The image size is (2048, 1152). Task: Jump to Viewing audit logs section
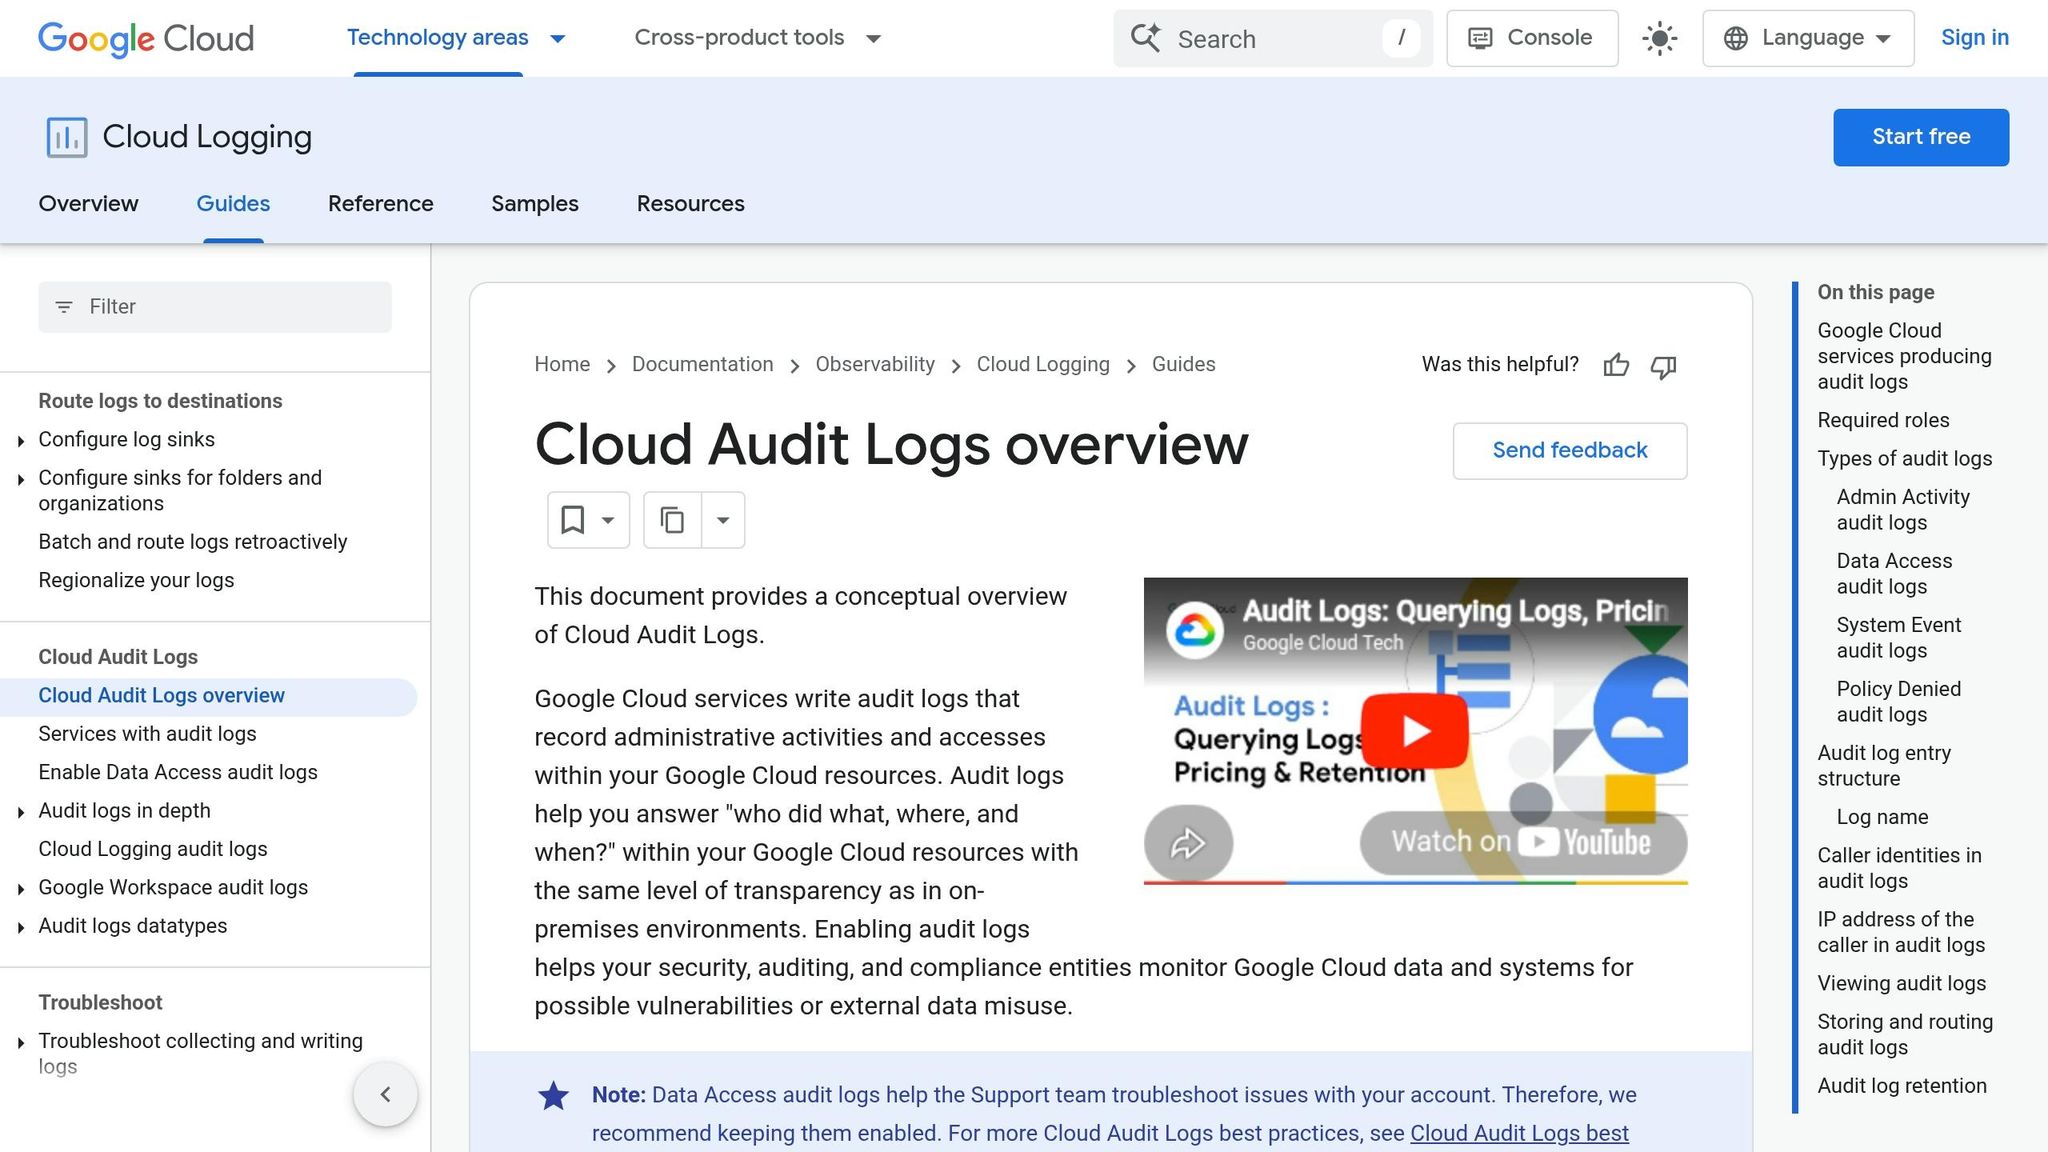[x=1901, y=984]
